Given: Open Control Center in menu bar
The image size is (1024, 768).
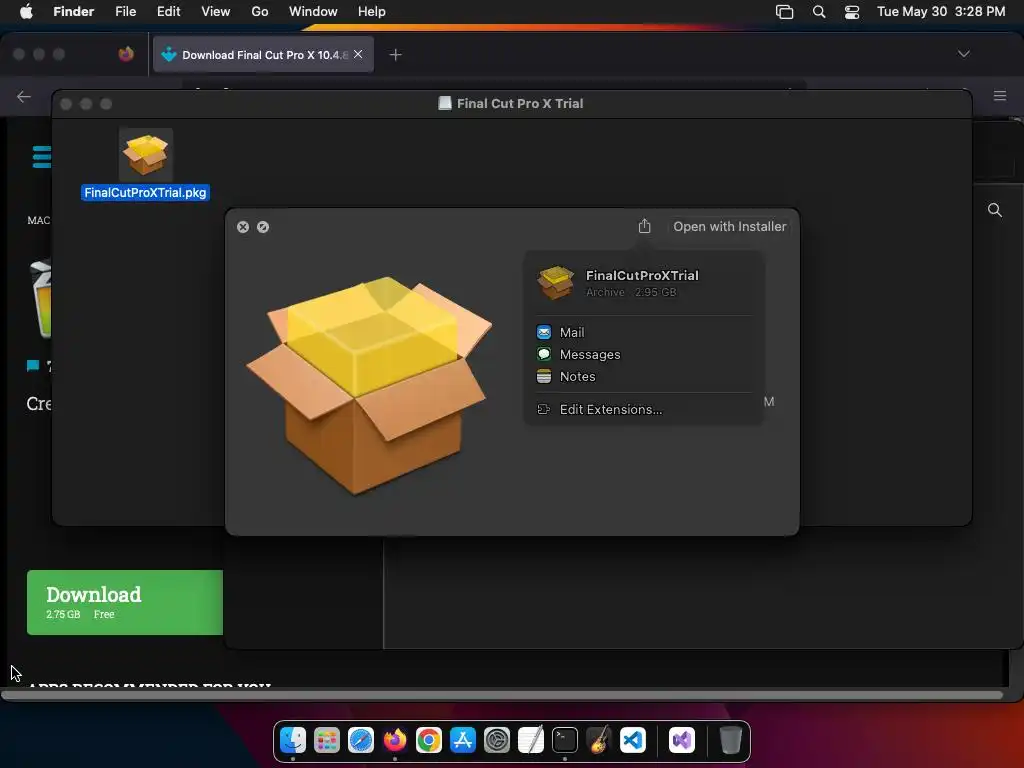Looking at the screenshot, I should pyautogui.click(x=852, y=12).
